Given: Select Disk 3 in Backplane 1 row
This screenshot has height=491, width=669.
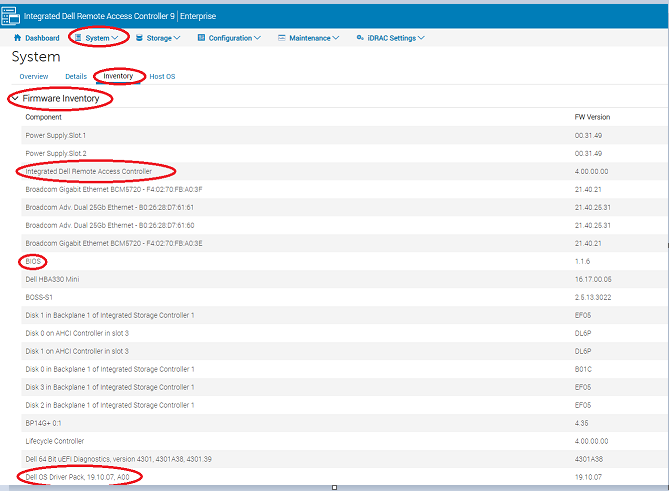Looking at the screenshot, I should pos(345,386).
